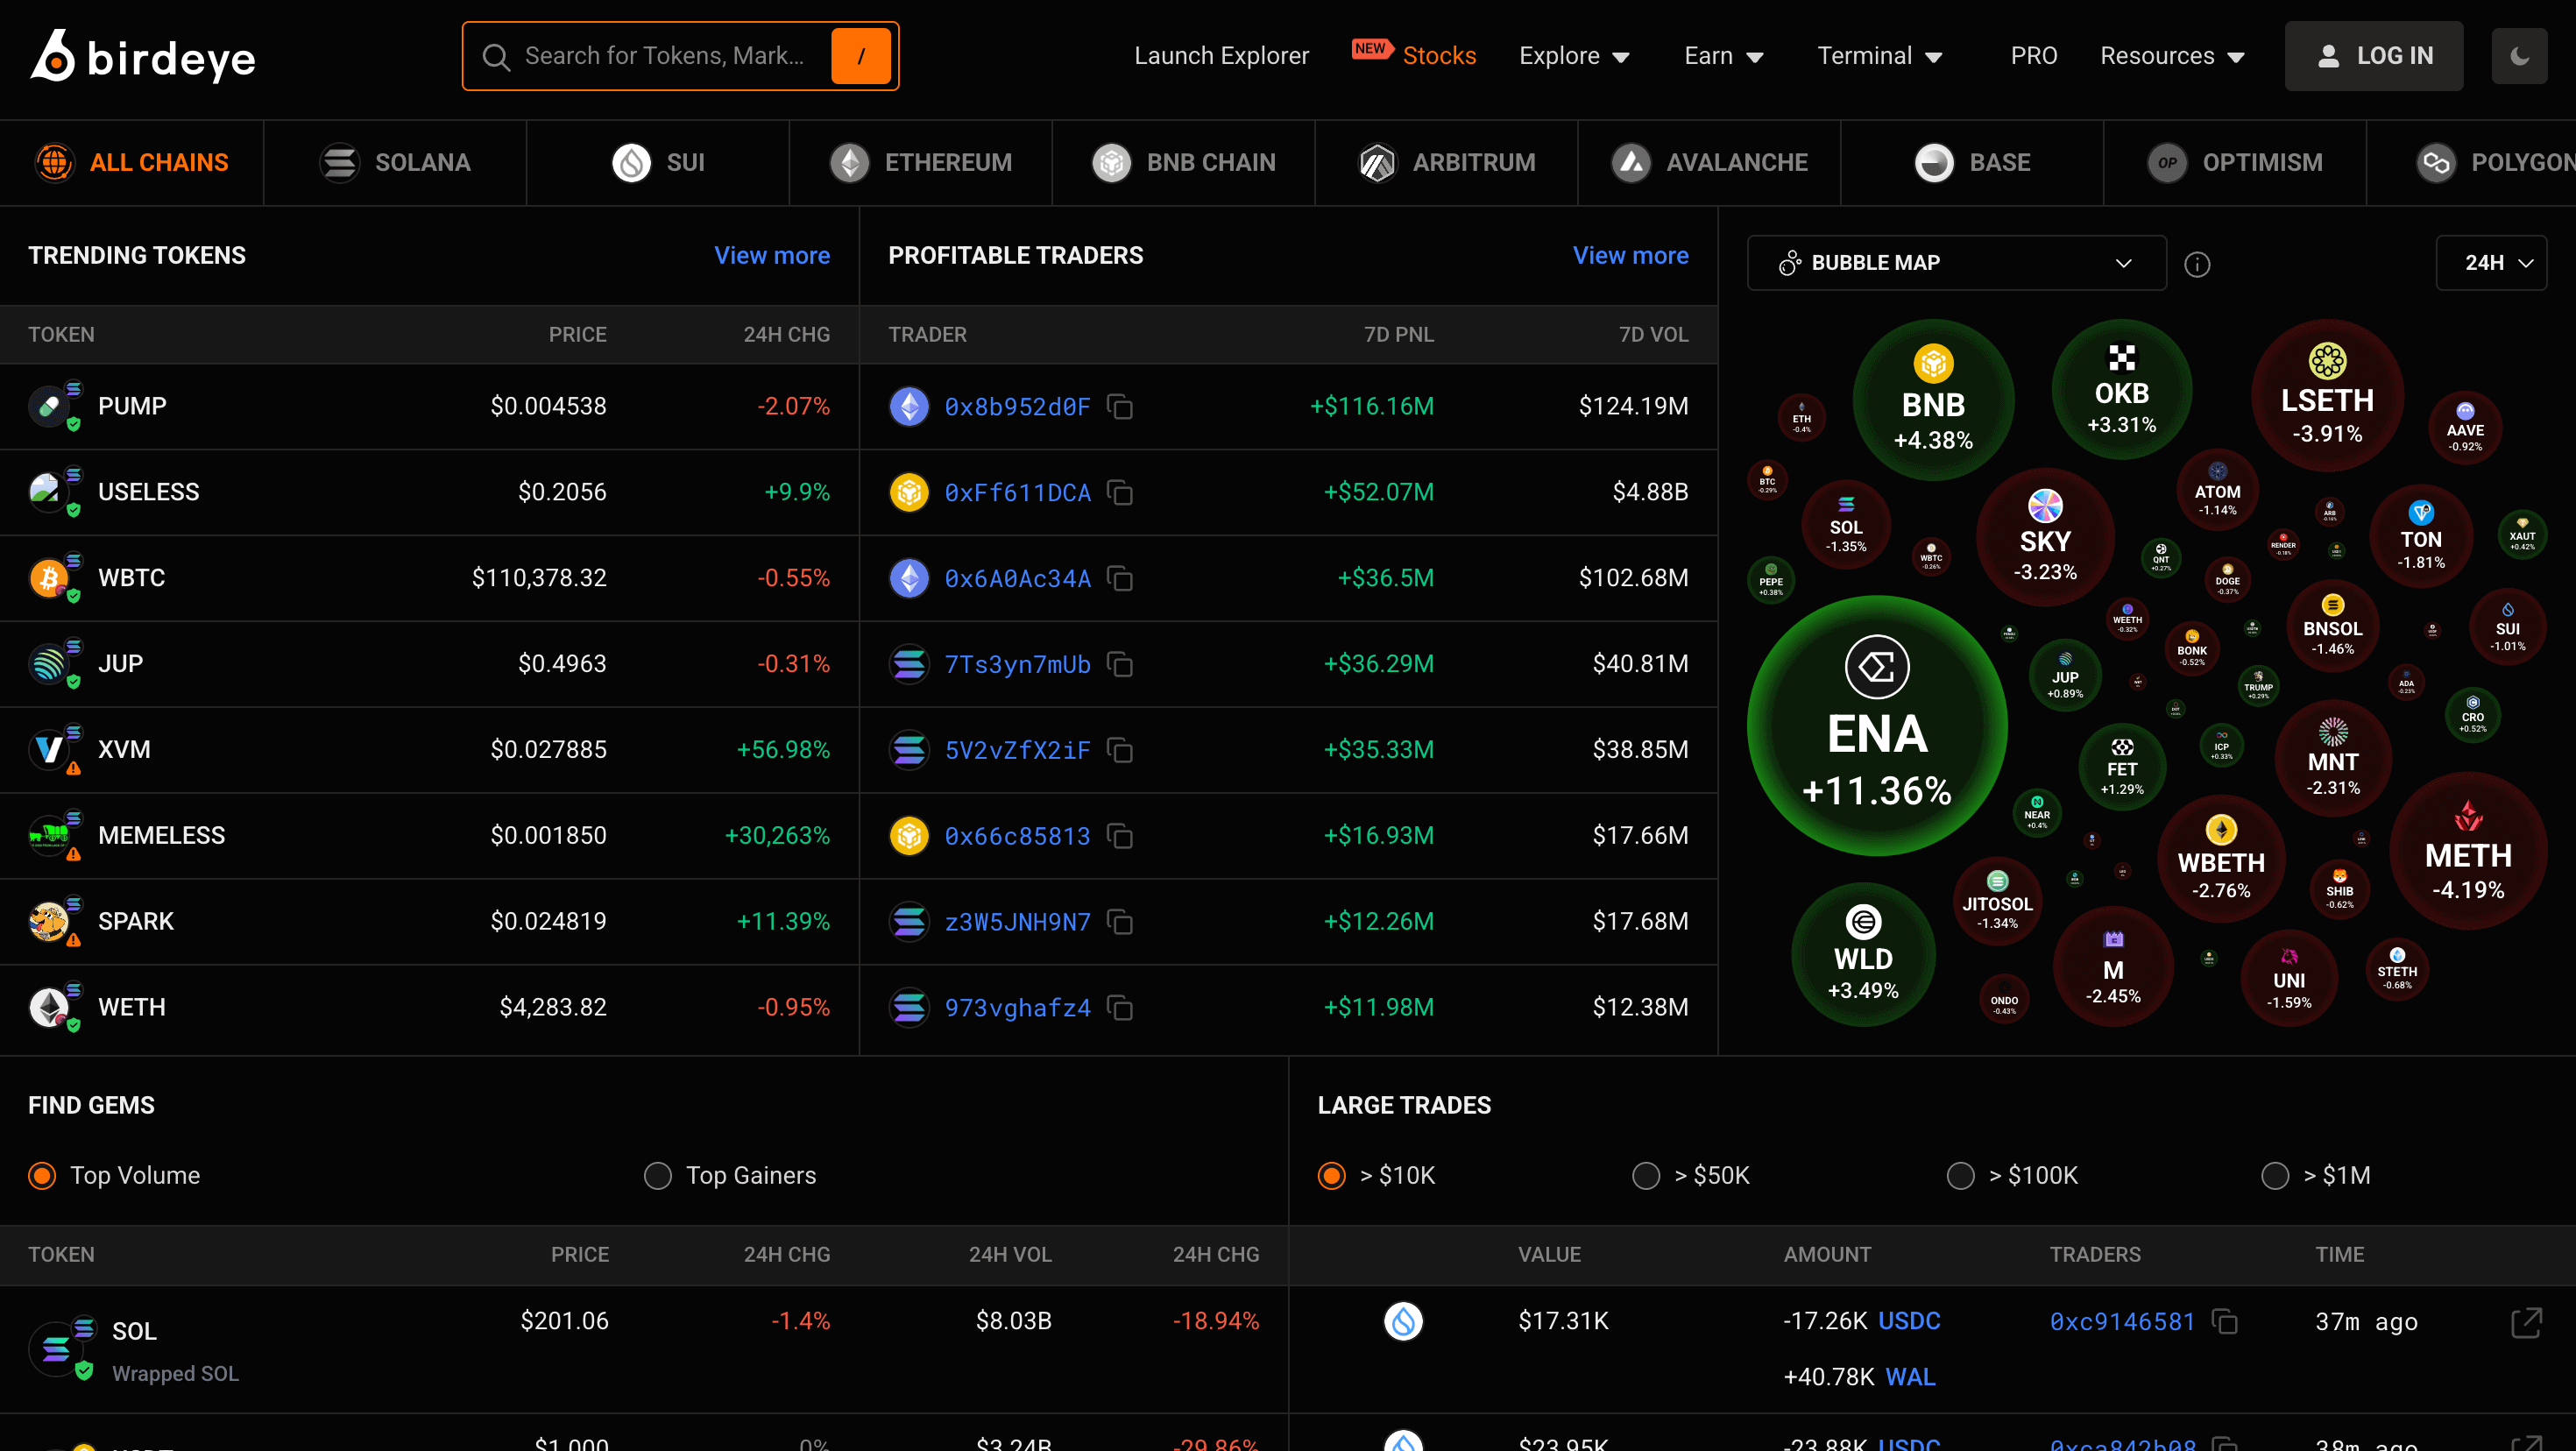Copy trader address z3W5JNH9N7
2576x1451 pixels.
pos(1120,921)
